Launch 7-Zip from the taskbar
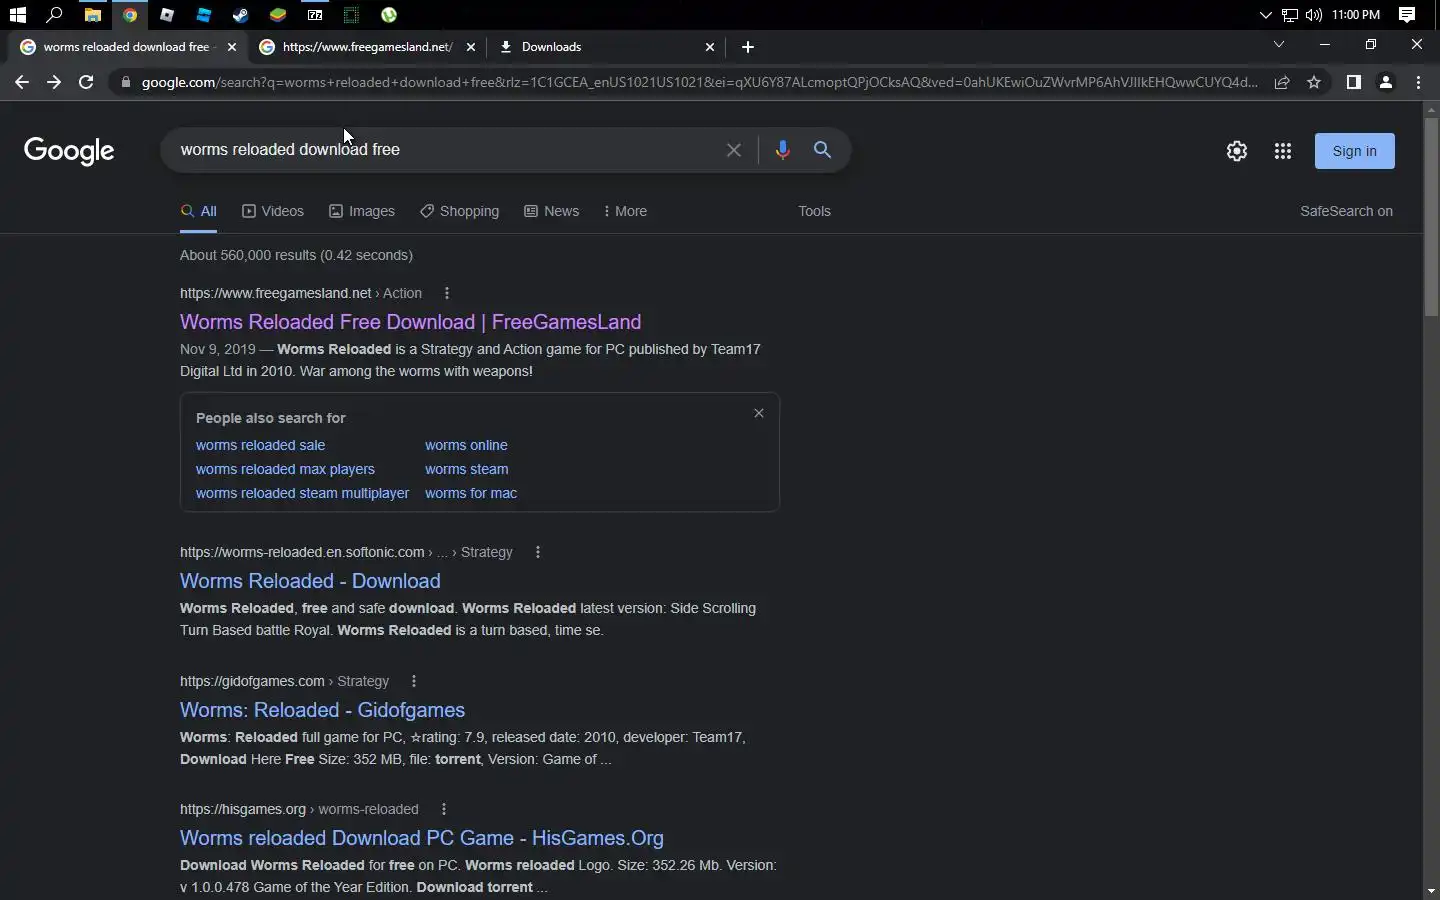The image size is (1440, 900). tap(315, 15)
